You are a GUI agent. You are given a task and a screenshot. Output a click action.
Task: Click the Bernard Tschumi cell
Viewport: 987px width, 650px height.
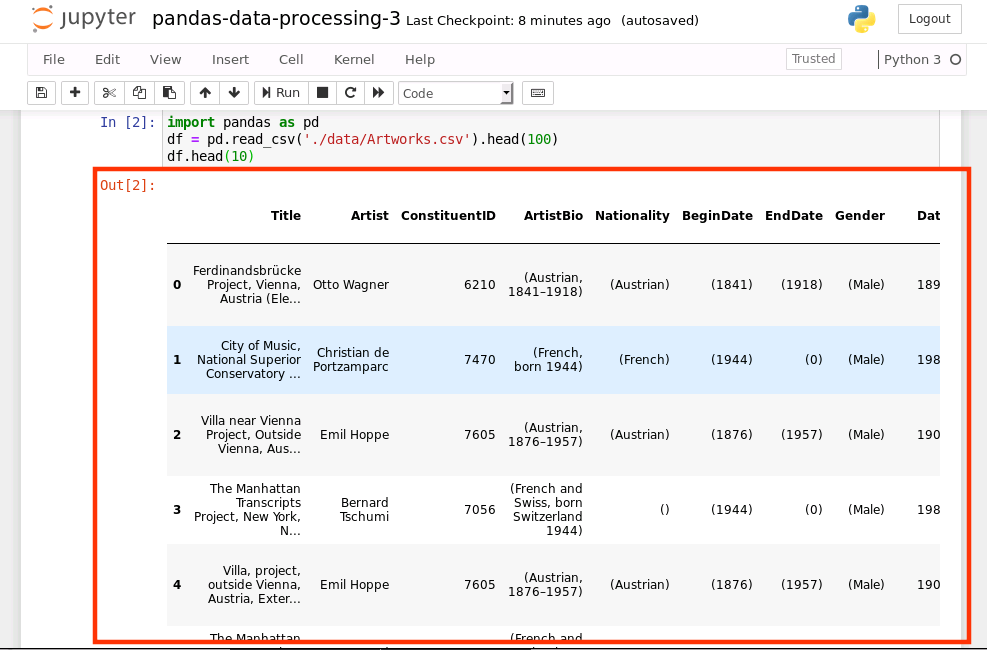tap(364, 510)
